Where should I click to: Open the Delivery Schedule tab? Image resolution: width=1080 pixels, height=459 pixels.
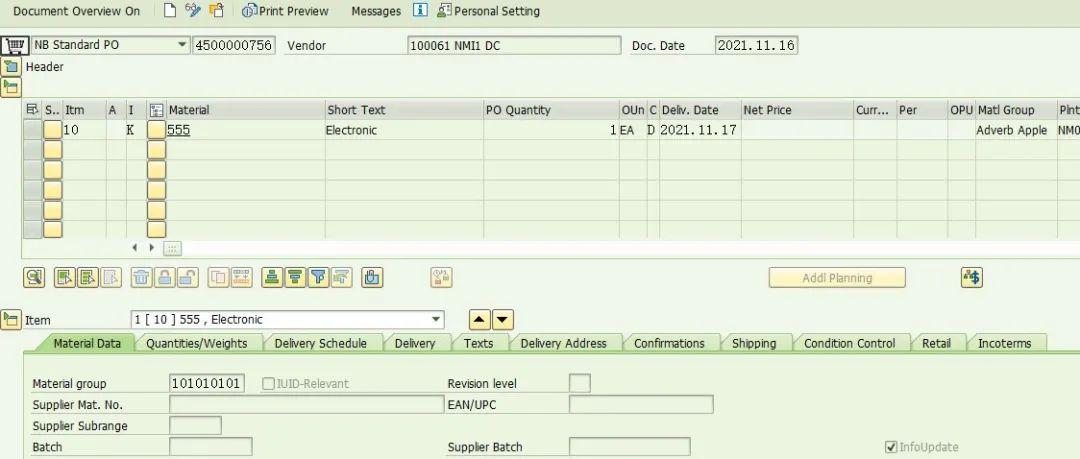[x=320, y=343]
